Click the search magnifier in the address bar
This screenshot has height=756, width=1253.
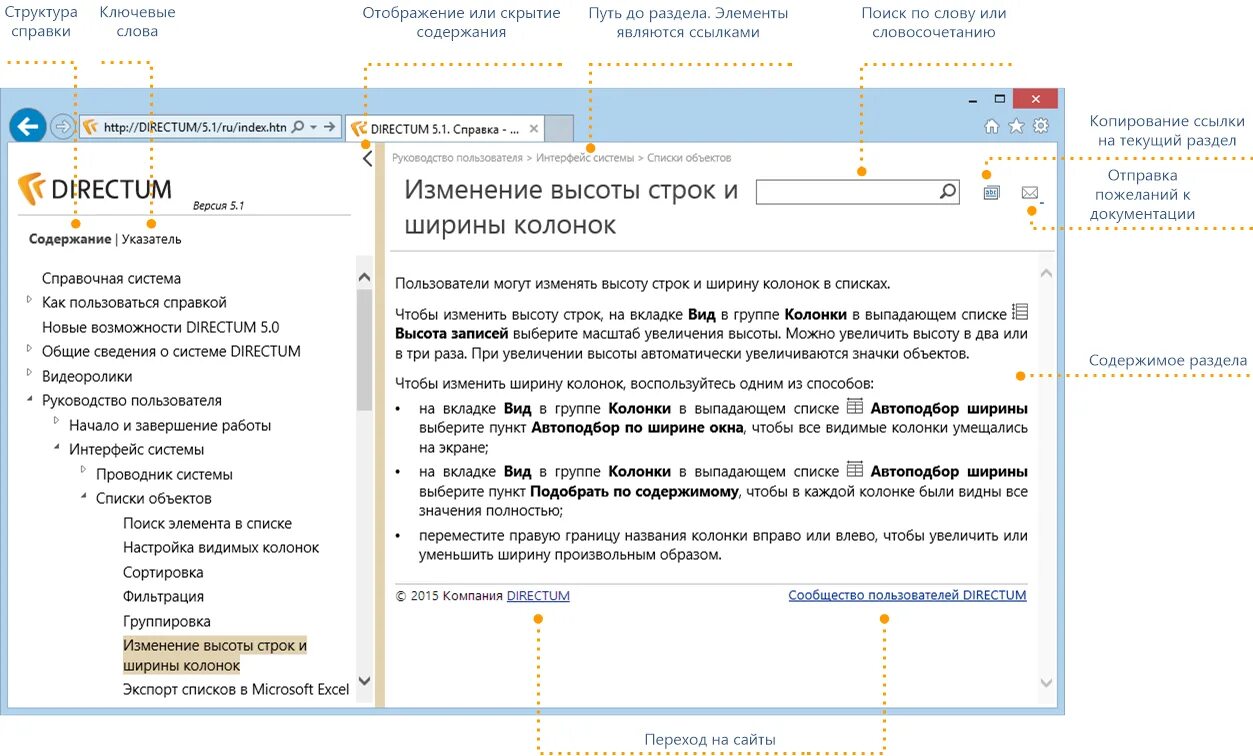point(297,127)
